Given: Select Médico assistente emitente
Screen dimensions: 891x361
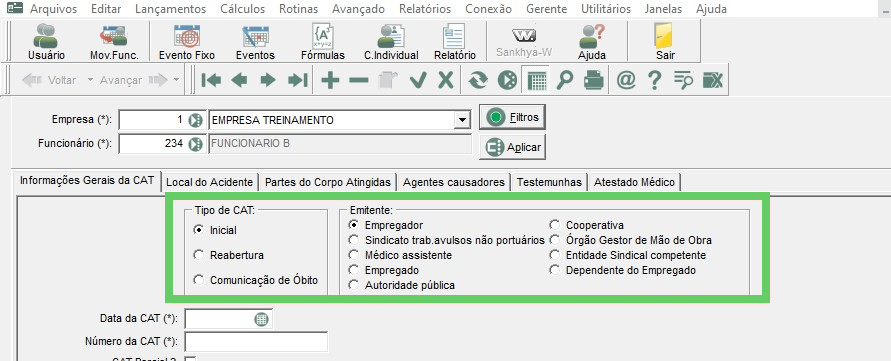Looking at the screenshot, I should (400, 255).
